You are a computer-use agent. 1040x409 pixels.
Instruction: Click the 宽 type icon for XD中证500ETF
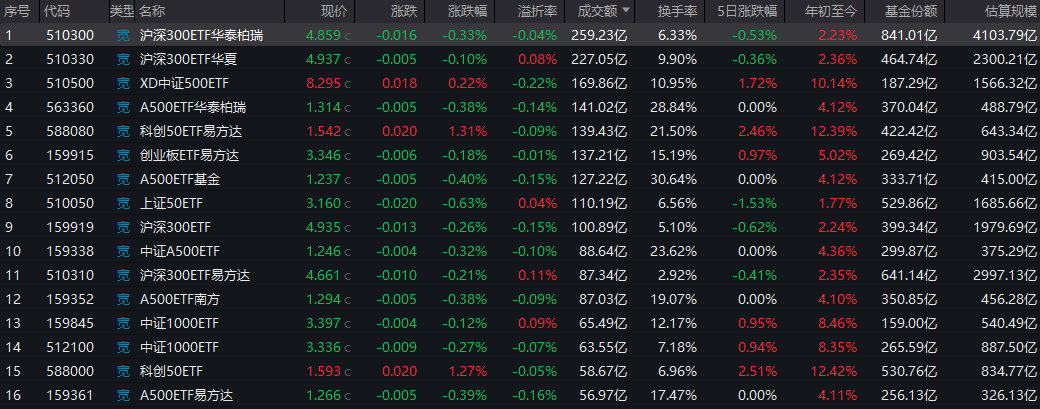[x=122, y=82]
